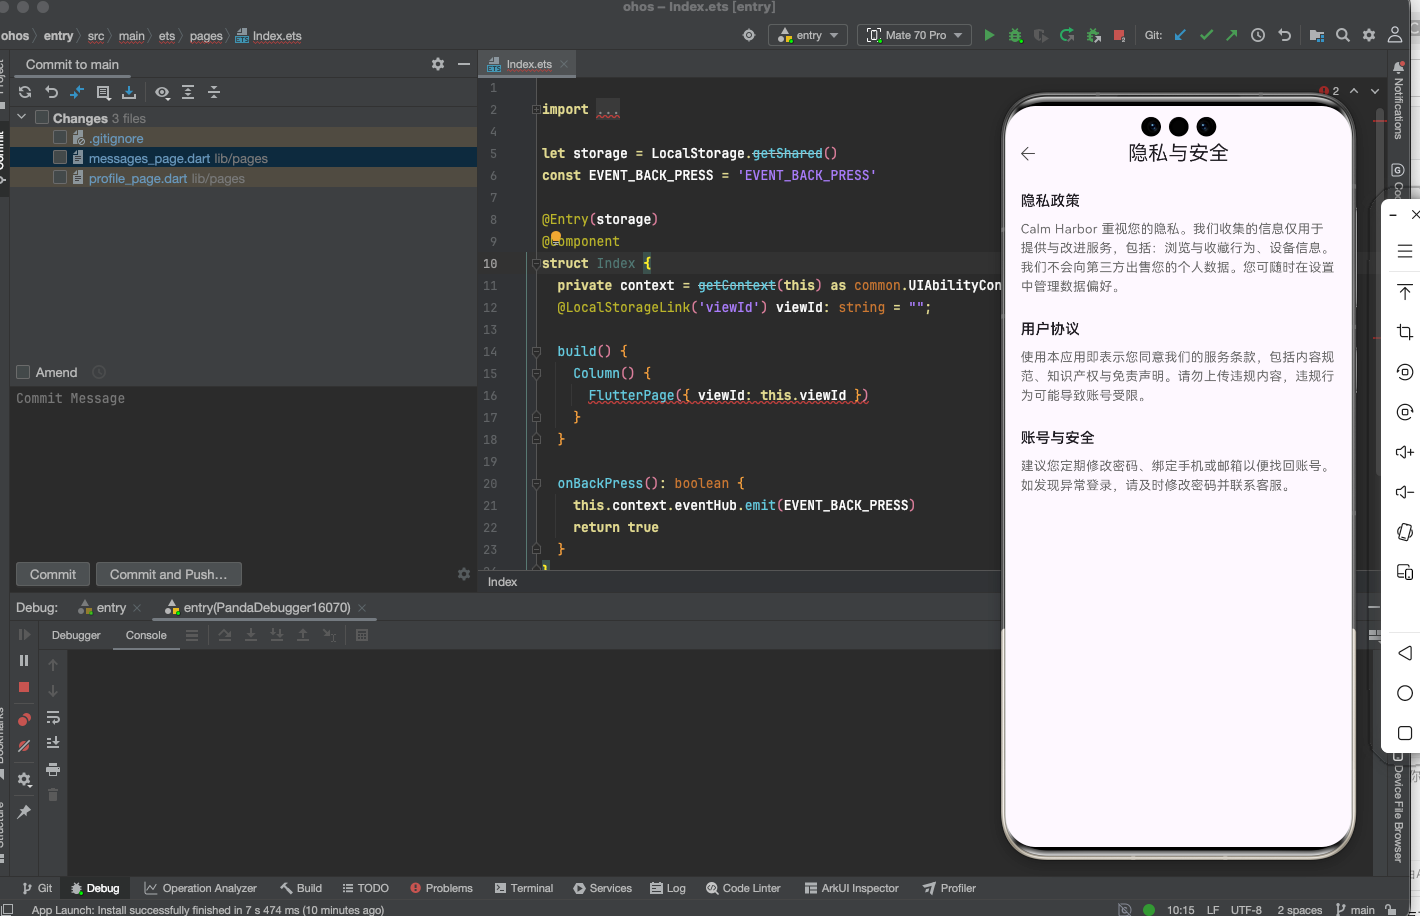
Task: Stop the running process in the top toolbar
Action: [x=1119, y=35]
